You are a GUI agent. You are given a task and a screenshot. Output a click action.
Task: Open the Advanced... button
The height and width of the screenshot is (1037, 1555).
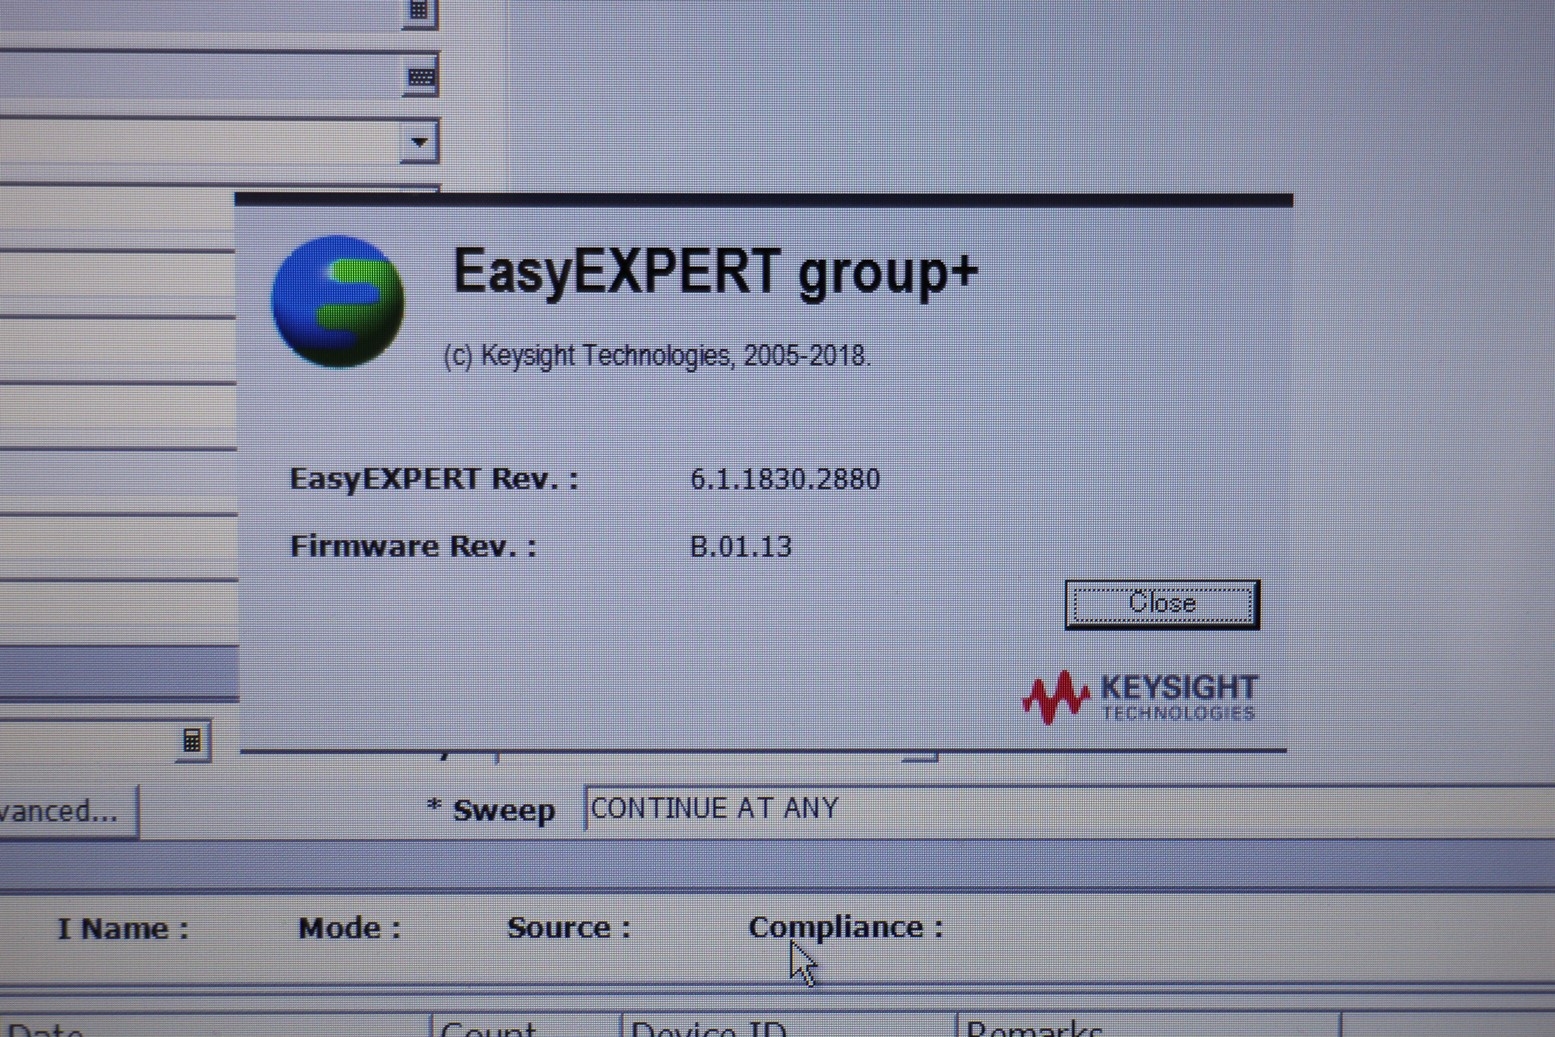tap(66, 810)
